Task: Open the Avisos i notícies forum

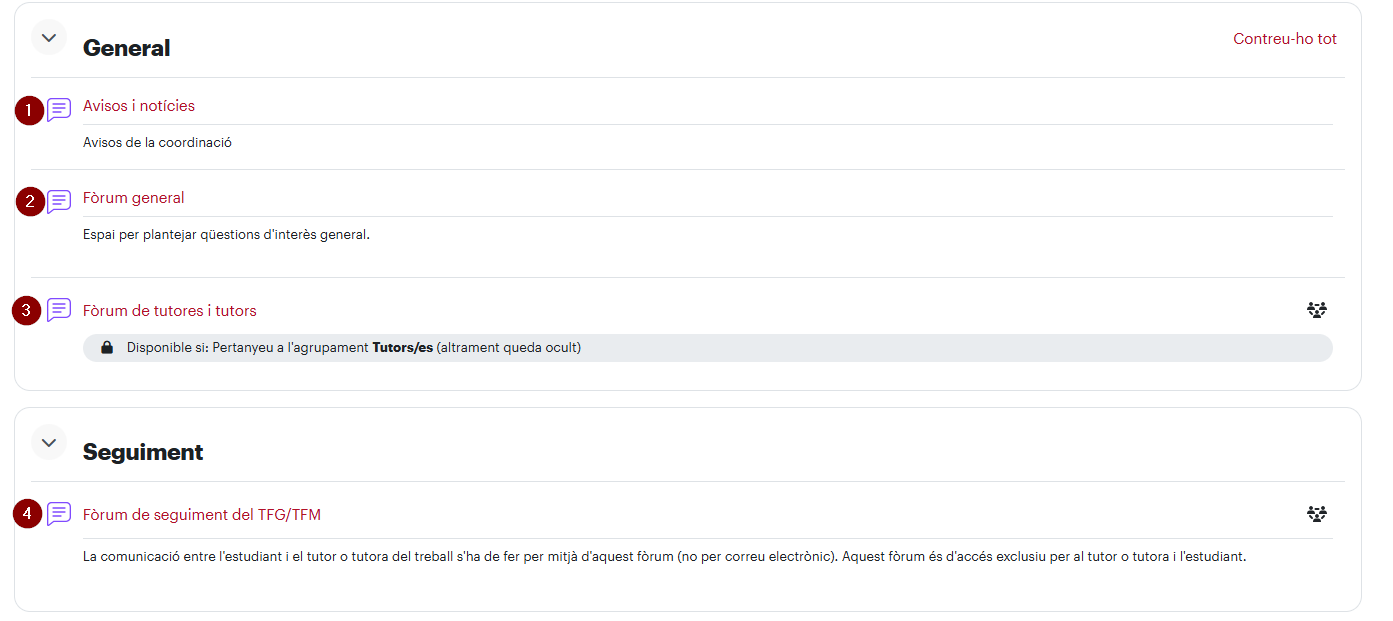Action: 139,106
